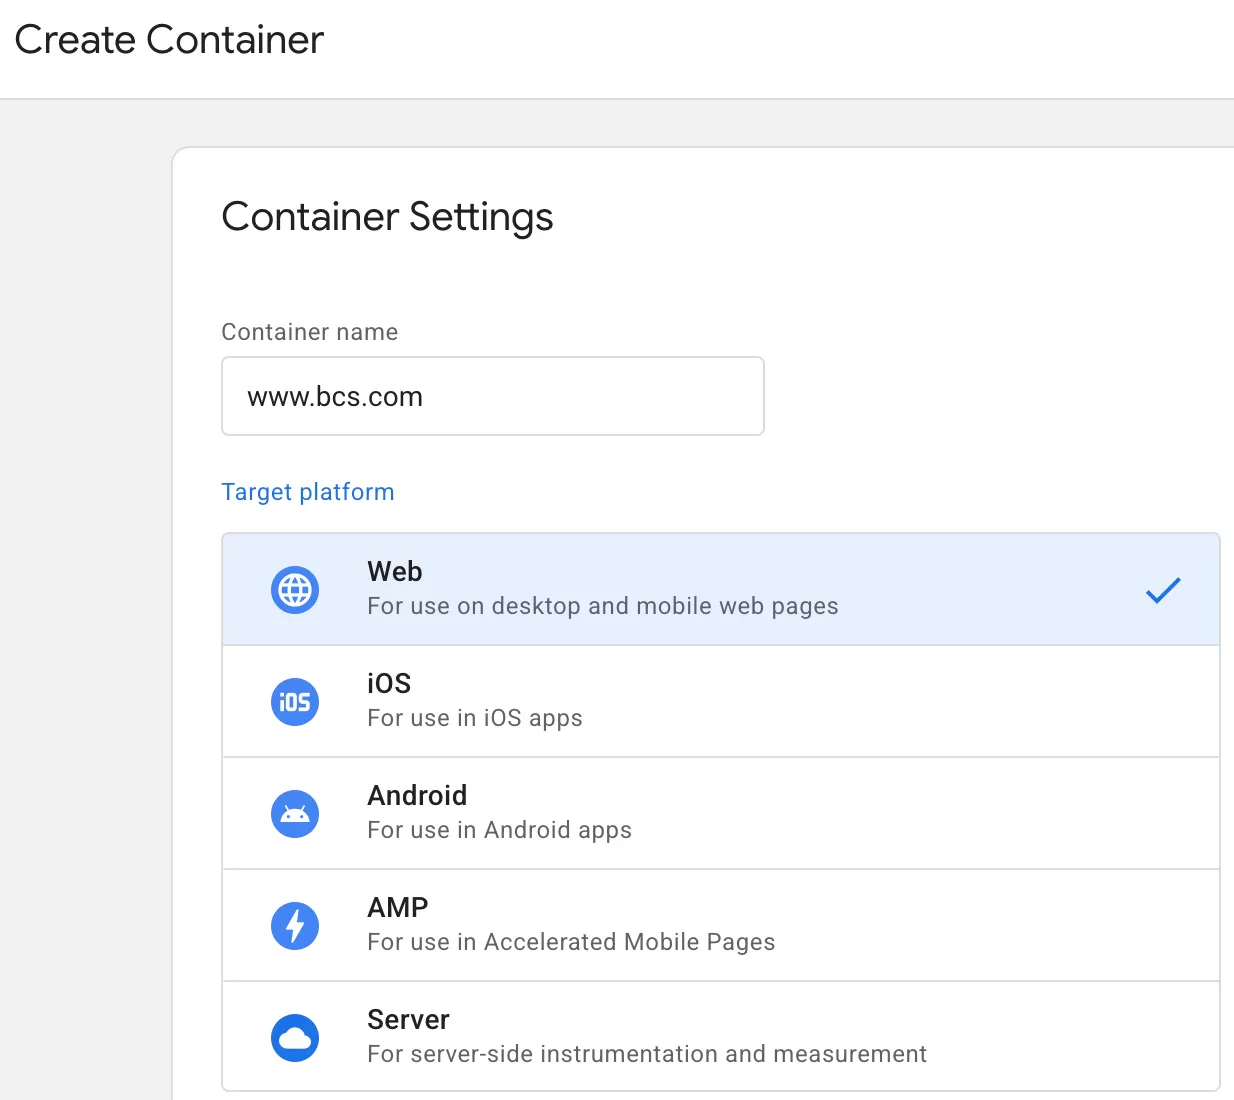Image resolution: width=1234 pixels, height=1100 pixels.
Task: Click the Container name label
Action: click(x=310, y=332)
